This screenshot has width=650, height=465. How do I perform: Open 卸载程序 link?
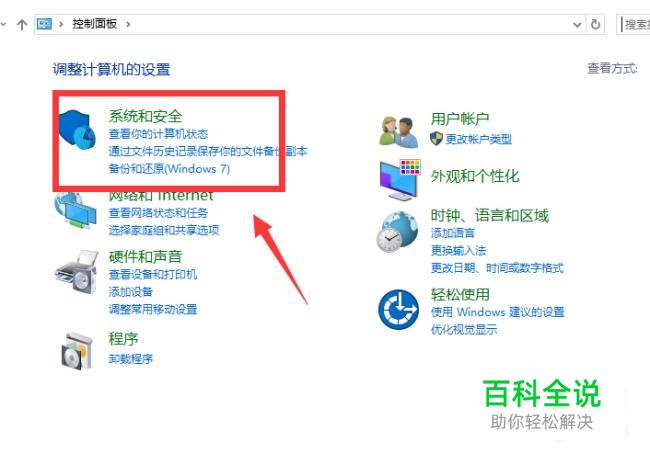pyautogui.click(x=131, y=358)
